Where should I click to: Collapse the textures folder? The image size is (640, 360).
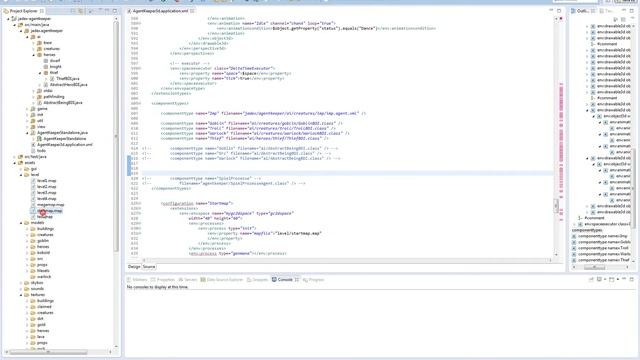pyautogui.click(x=21, y=295)
